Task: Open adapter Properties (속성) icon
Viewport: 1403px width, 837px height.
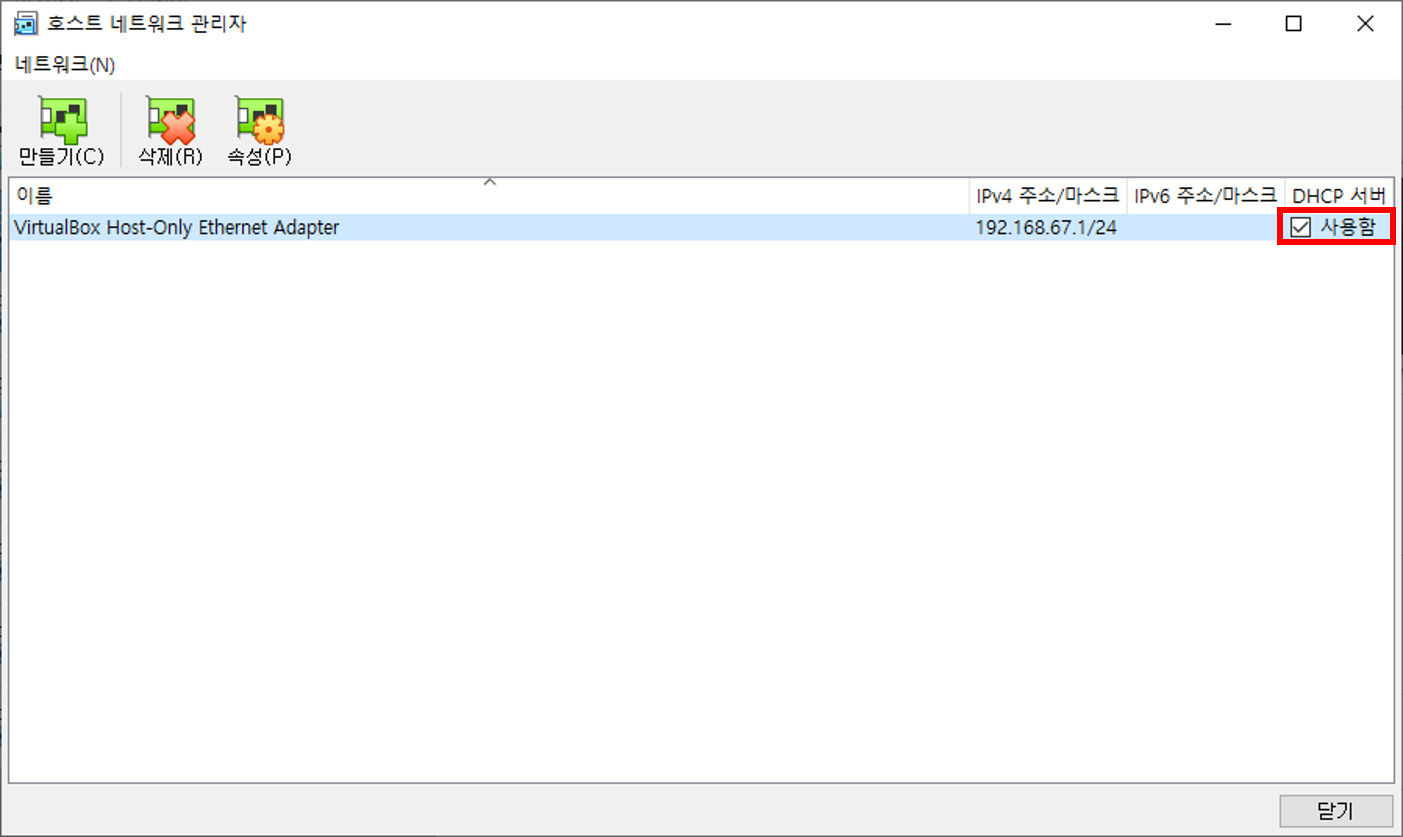Action: tap(259, 120)
